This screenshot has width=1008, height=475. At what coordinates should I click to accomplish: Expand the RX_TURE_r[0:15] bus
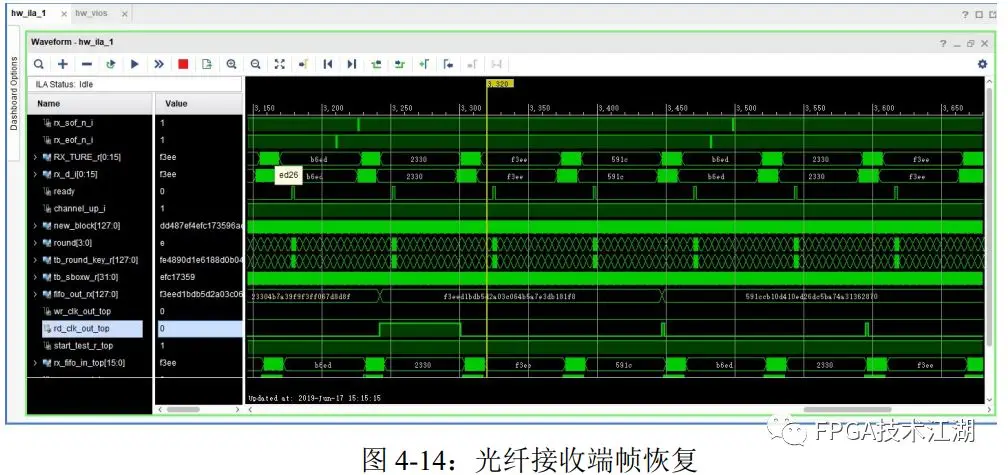click(x=36, y=157)
